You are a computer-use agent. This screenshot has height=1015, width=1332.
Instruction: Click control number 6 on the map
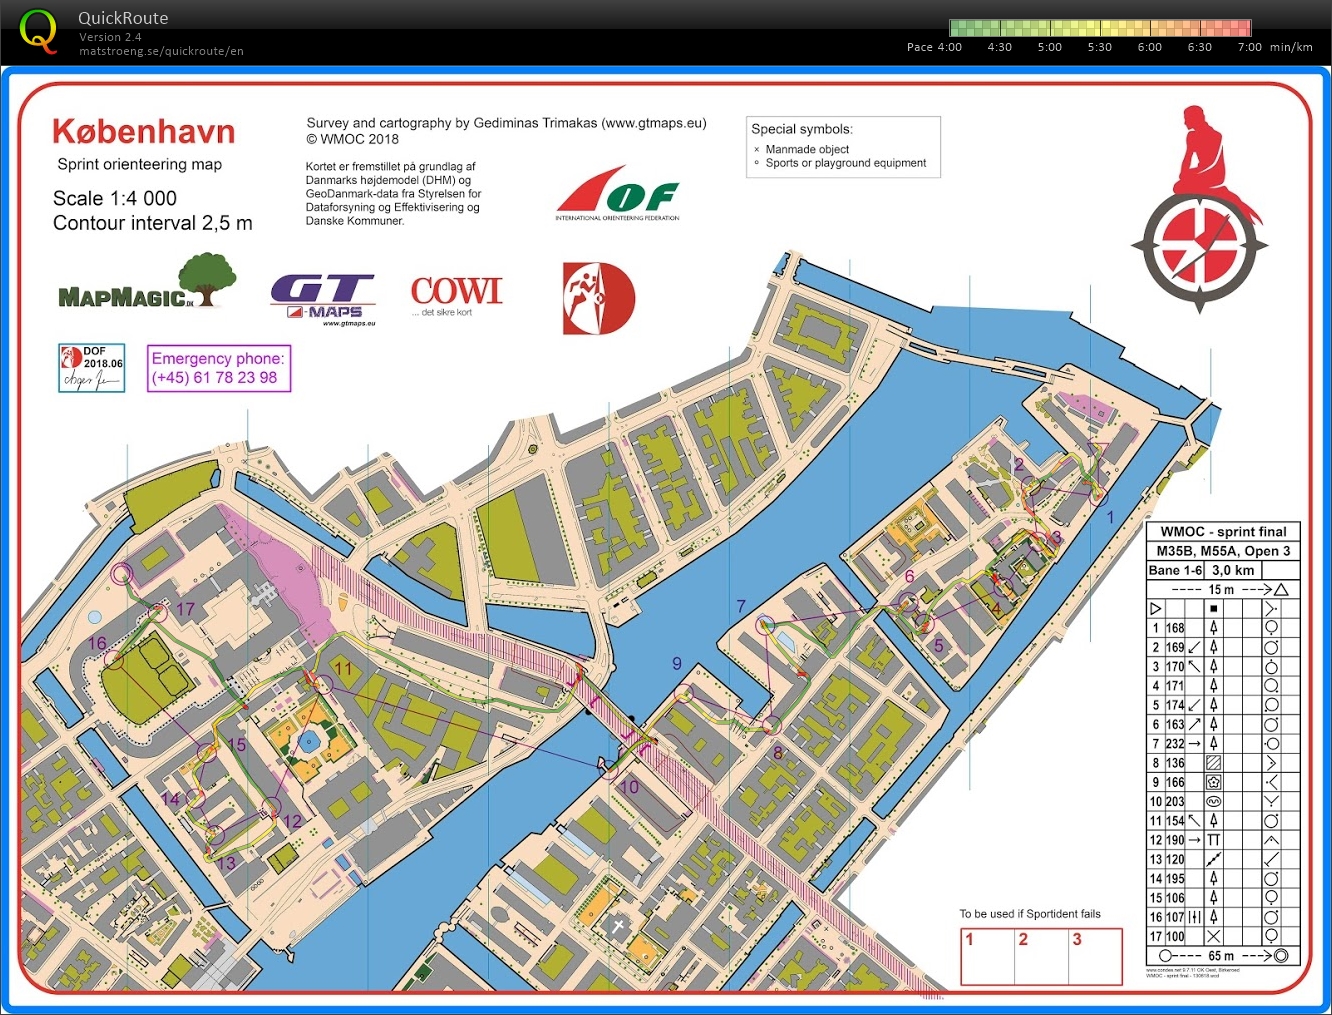coord(909,576)
